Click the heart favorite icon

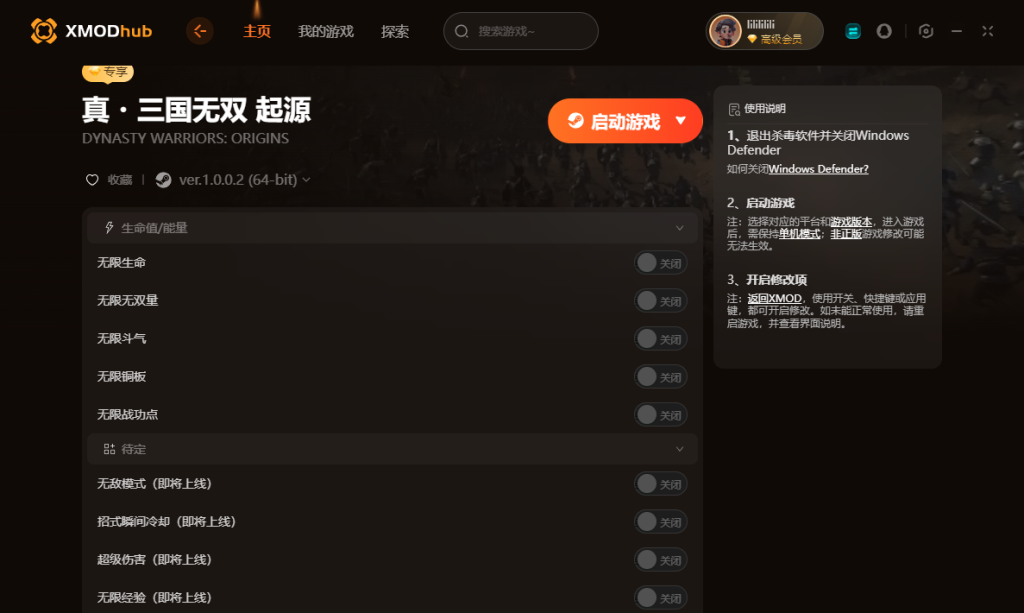(92, 180)
